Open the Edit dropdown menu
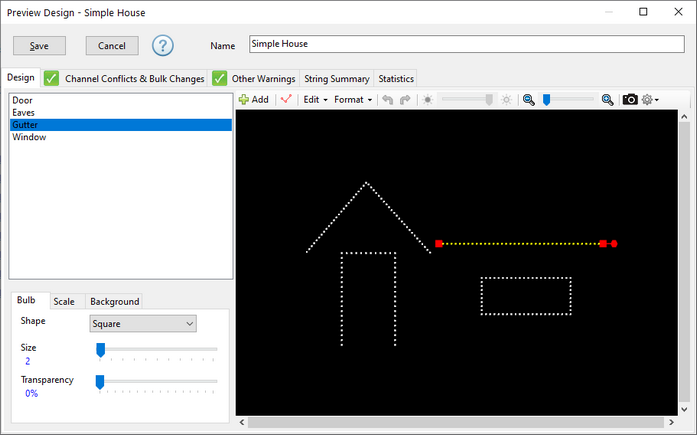 [315, 100]
